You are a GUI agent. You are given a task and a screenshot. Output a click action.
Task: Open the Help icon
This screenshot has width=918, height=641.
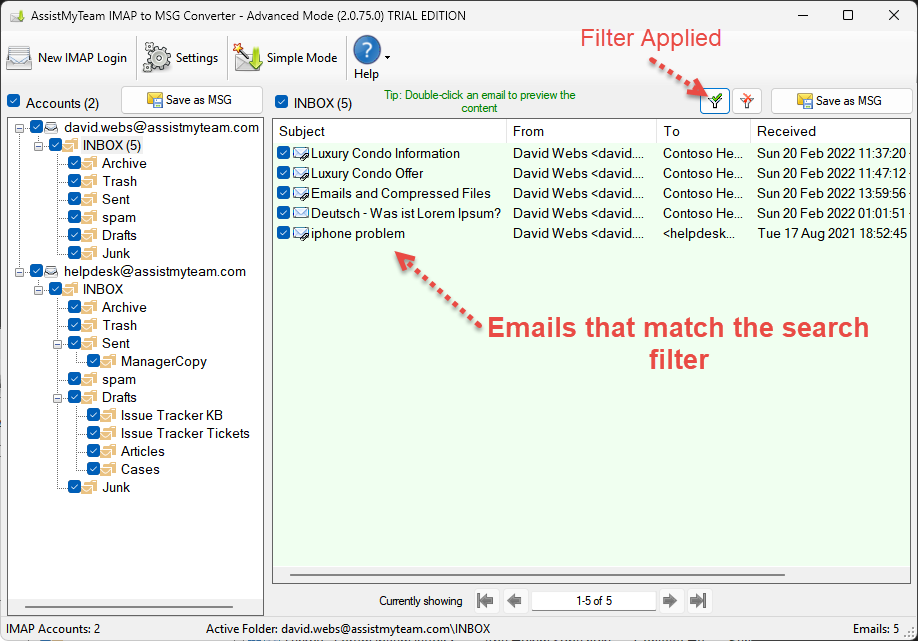click(x=367, y=50)
